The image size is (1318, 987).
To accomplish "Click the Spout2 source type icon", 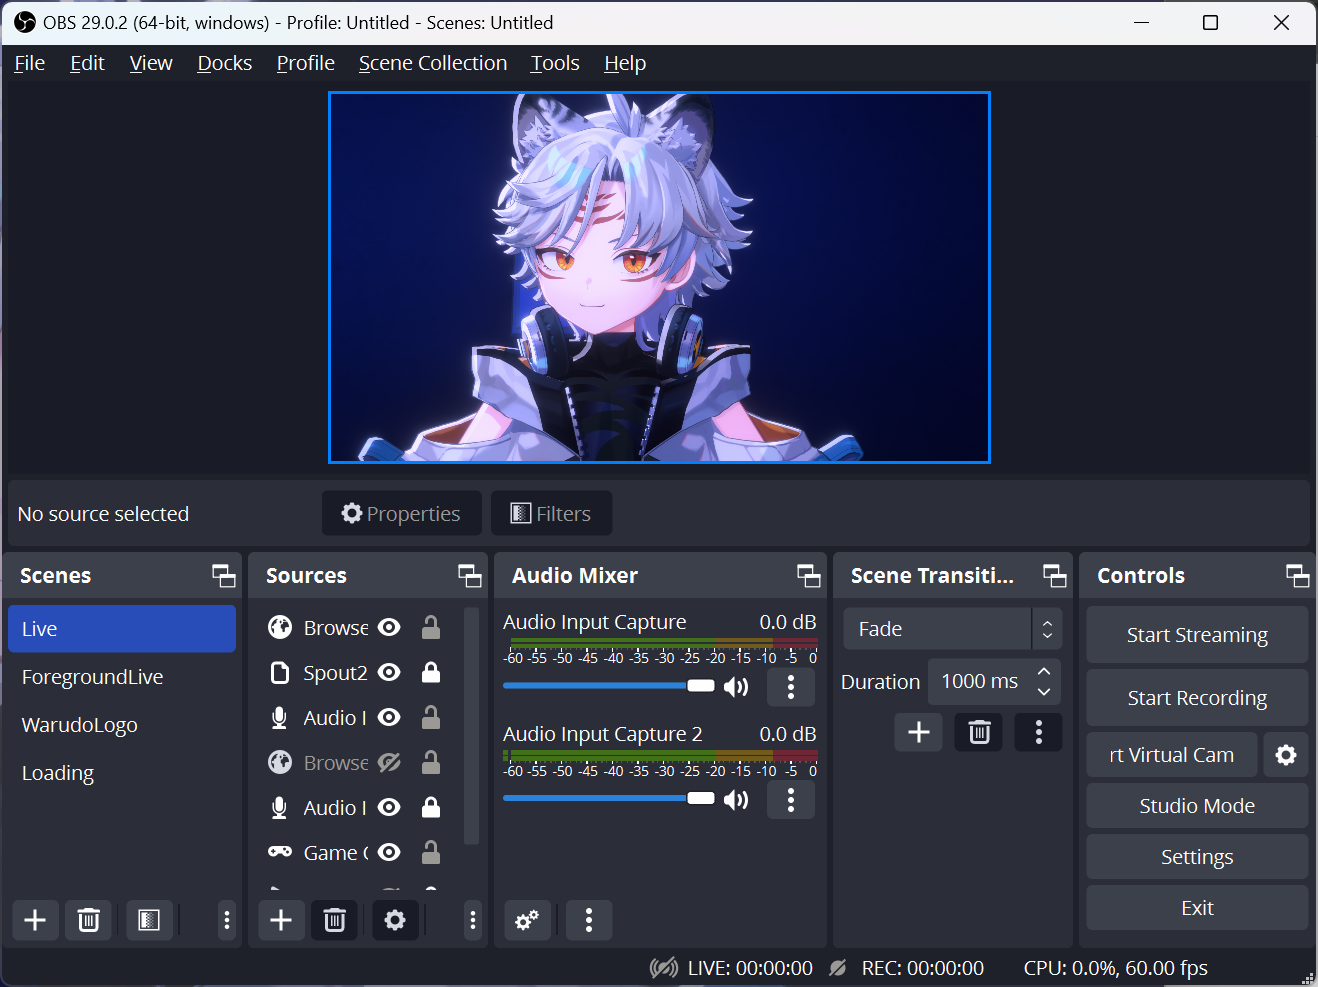I will click(280, 673).
